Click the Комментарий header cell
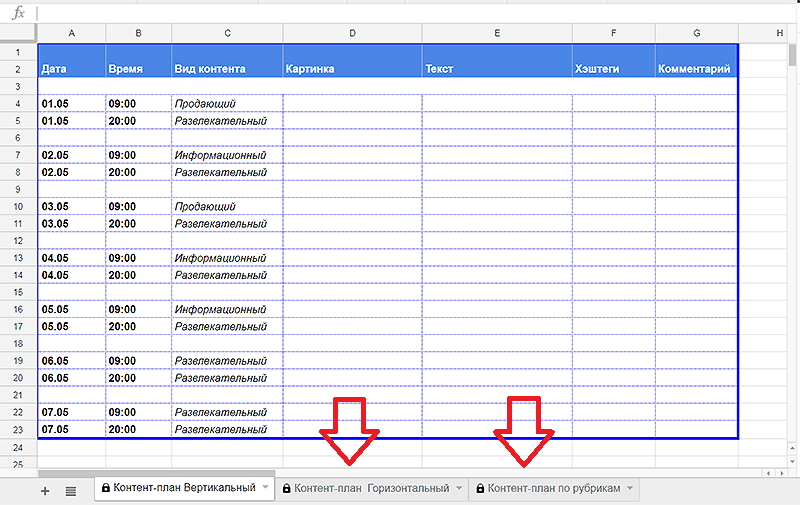The image size is (800, 505). (696, 61)
